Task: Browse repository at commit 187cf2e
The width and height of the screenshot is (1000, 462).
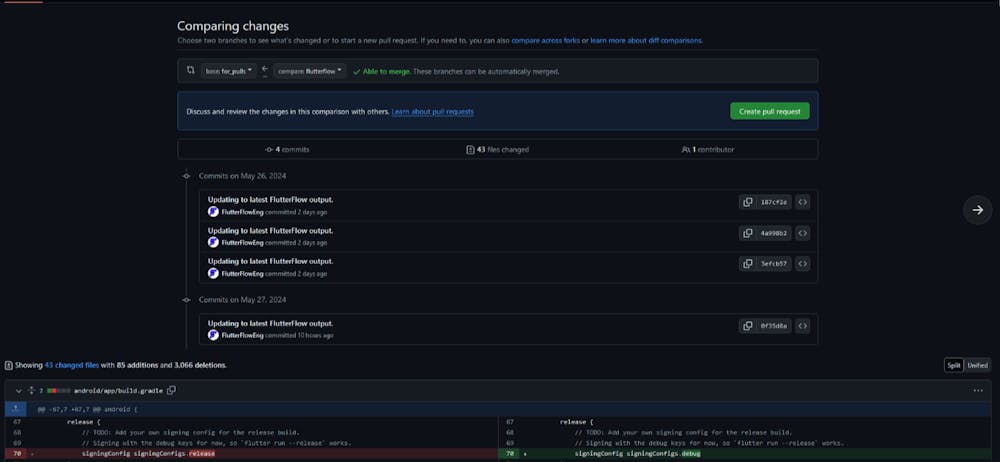Action: (803, 202)
